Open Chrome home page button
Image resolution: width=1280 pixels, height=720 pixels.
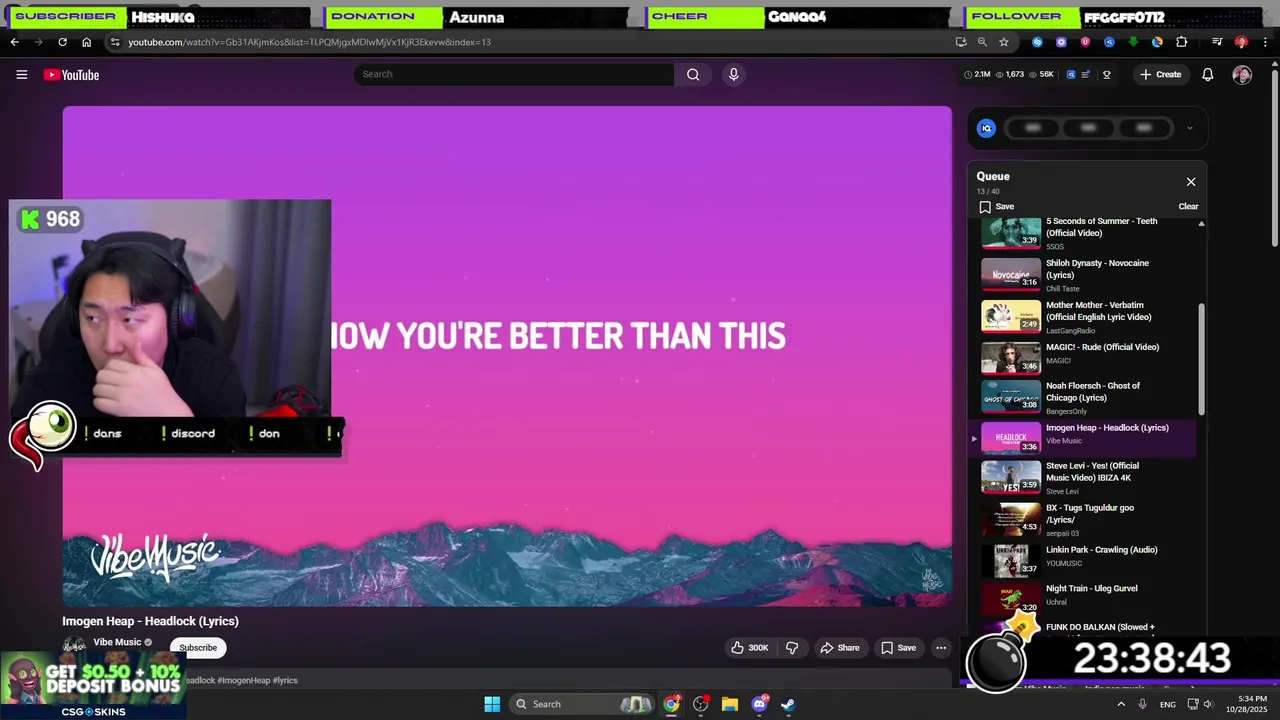86,42
